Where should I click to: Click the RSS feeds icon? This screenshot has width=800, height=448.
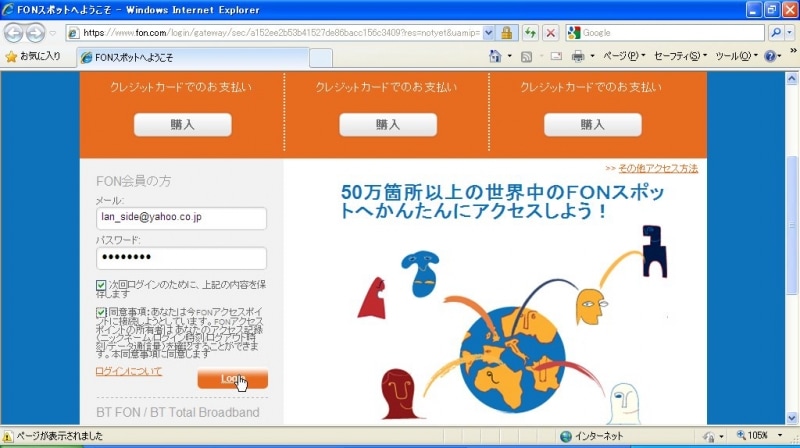[x=526, y=57]
